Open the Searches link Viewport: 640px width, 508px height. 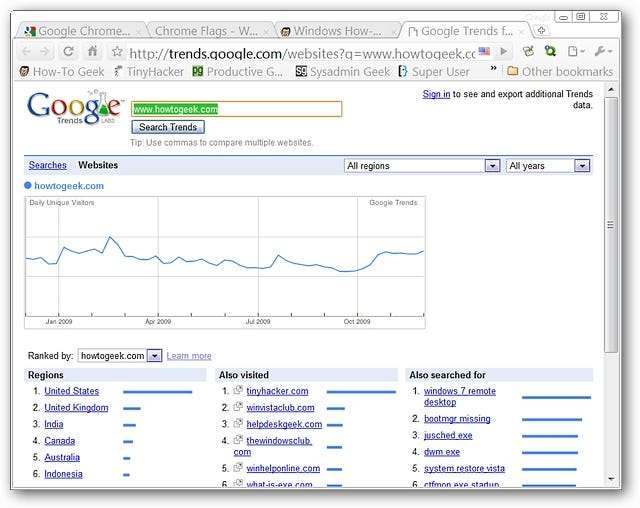coord(47,166)
